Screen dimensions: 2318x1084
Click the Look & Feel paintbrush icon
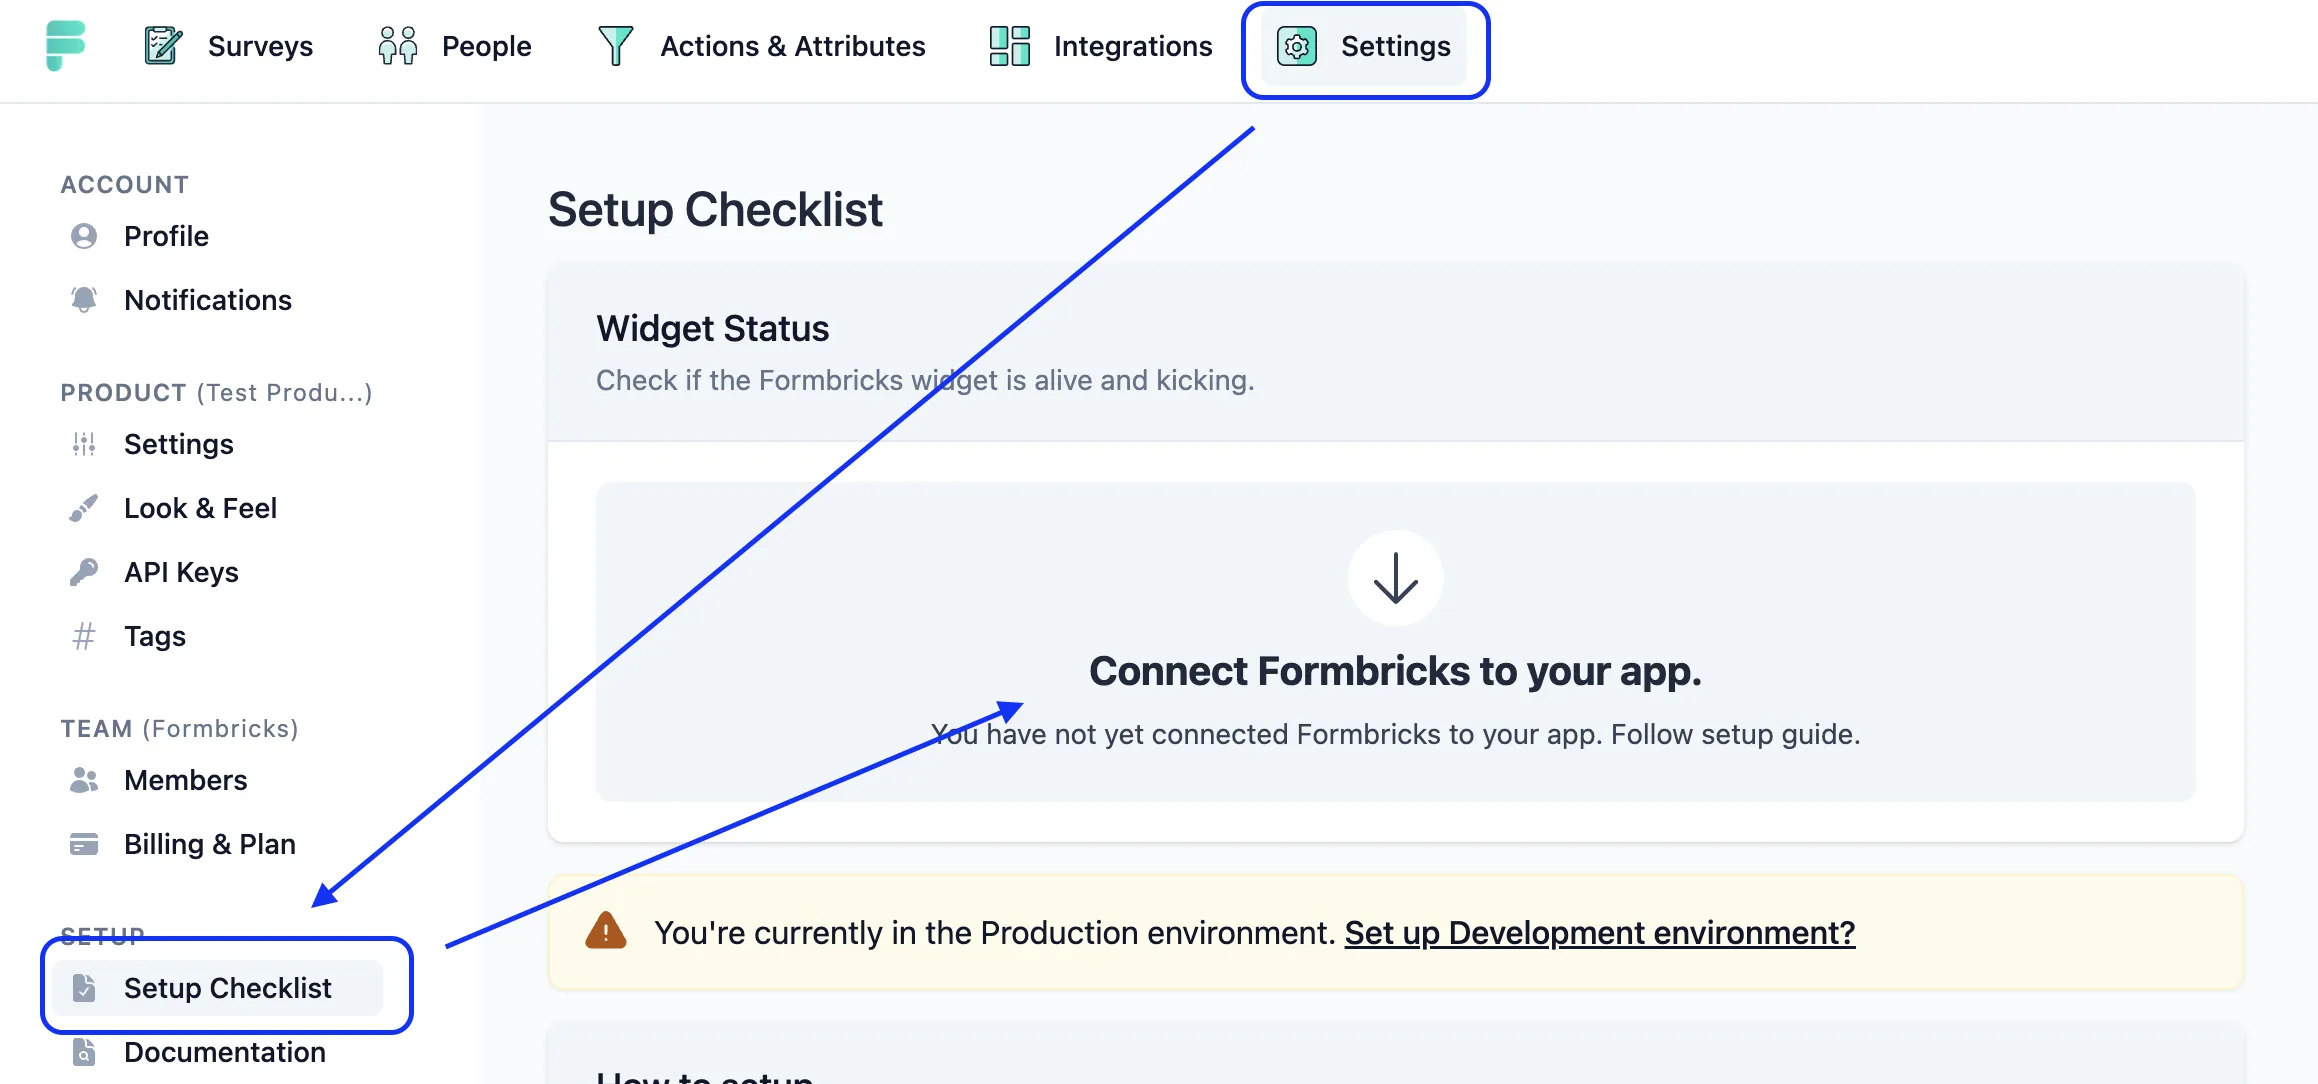(84, 508)
